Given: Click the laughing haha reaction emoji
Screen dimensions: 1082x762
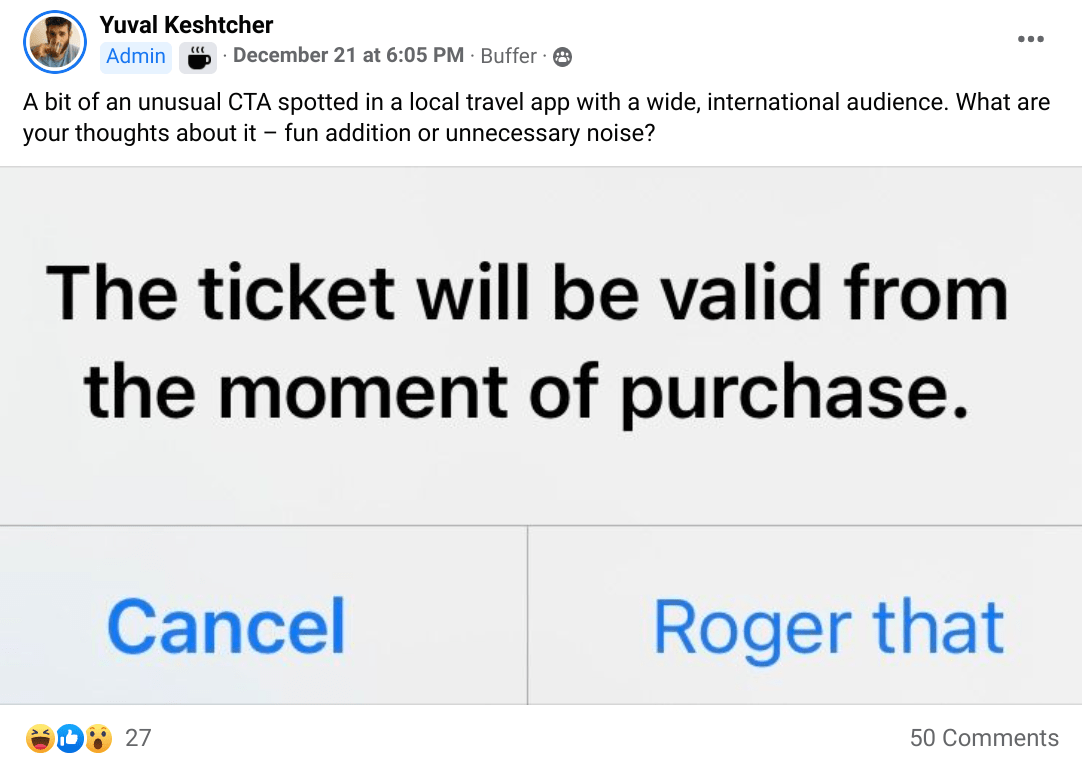Looking at the screenshot, I should pos(40,738).
